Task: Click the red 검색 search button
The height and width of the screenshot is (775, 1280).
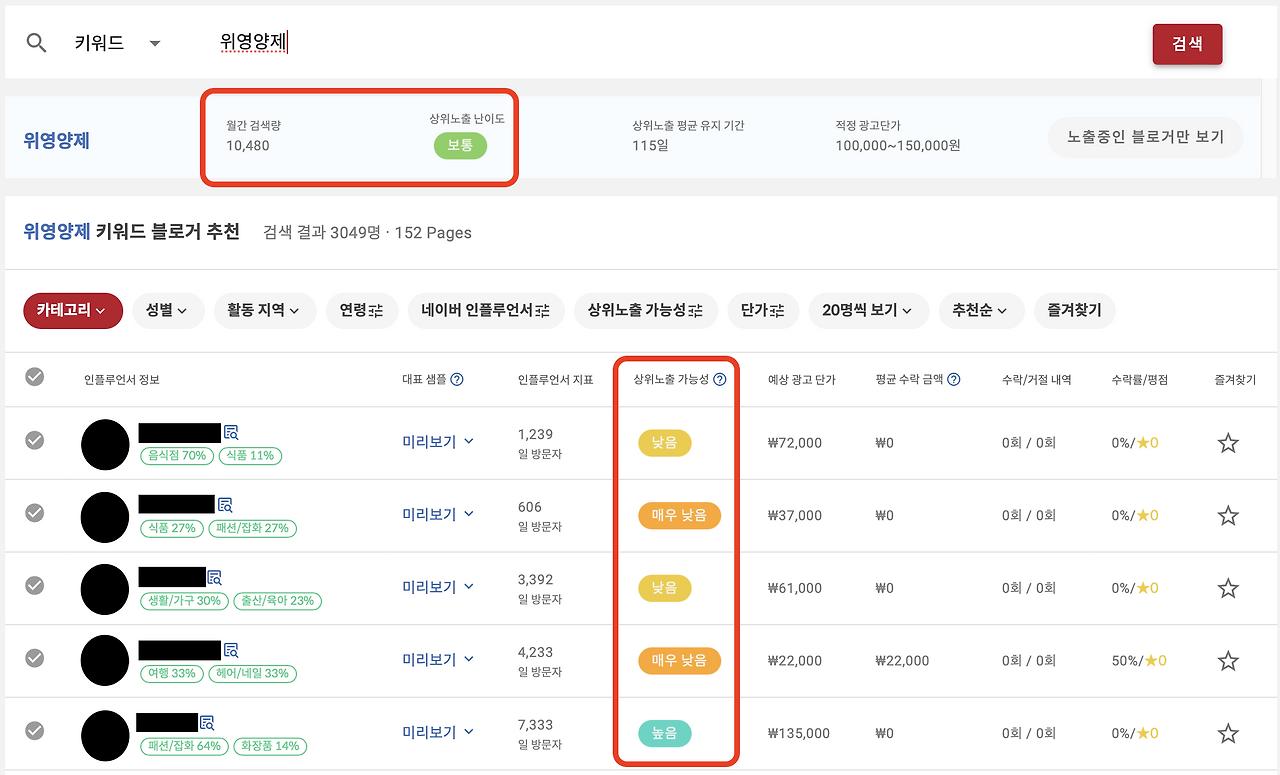Action: [1187, 44]
